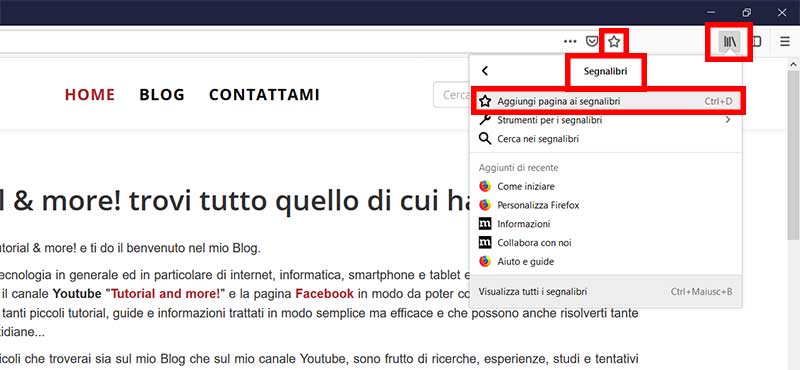Click the scrollbar up arrow
The height and width of the screenshot is (370, 800).
pos(794,64)
